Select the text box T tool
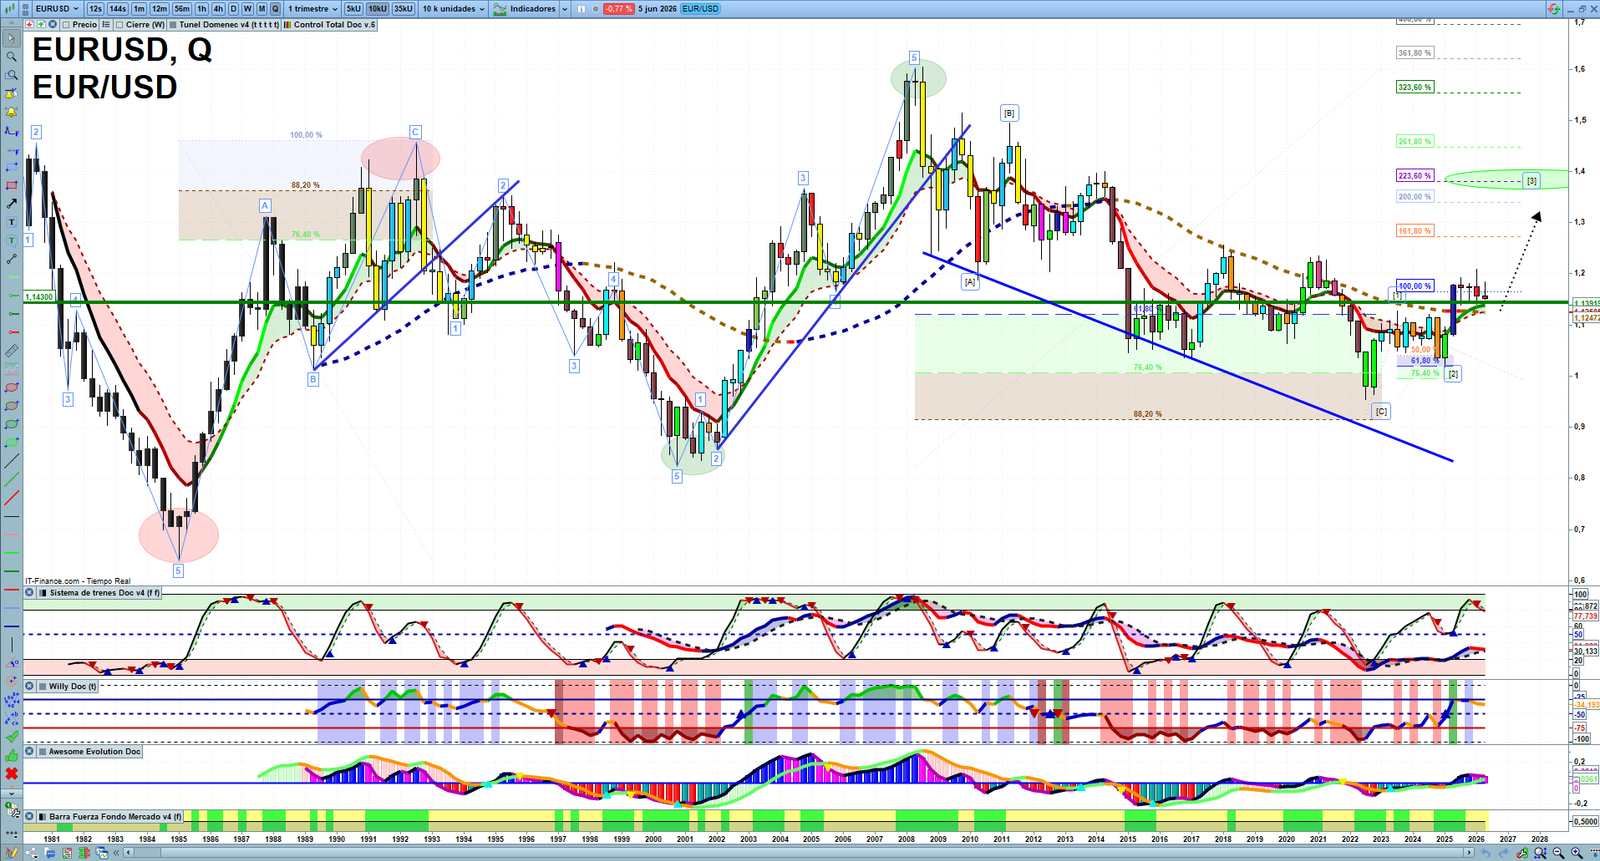Image resolution: width=1600 pixels, height=861 pixels. click(11, 222)
